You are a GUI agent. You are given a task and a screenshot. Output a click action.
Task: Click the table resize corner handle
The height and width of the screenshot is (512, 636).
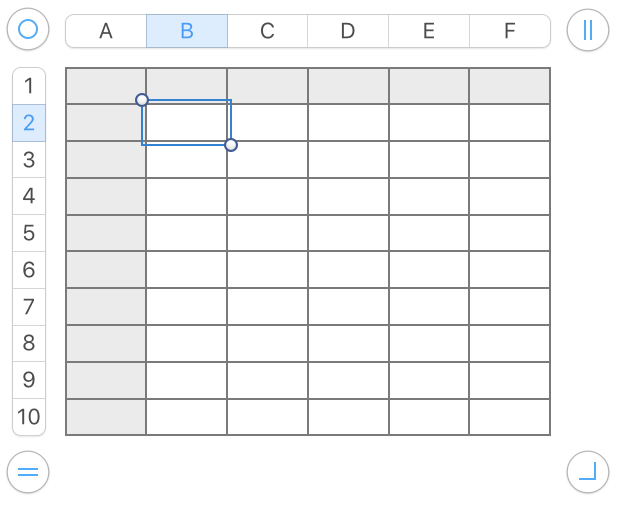click(587, 472)
